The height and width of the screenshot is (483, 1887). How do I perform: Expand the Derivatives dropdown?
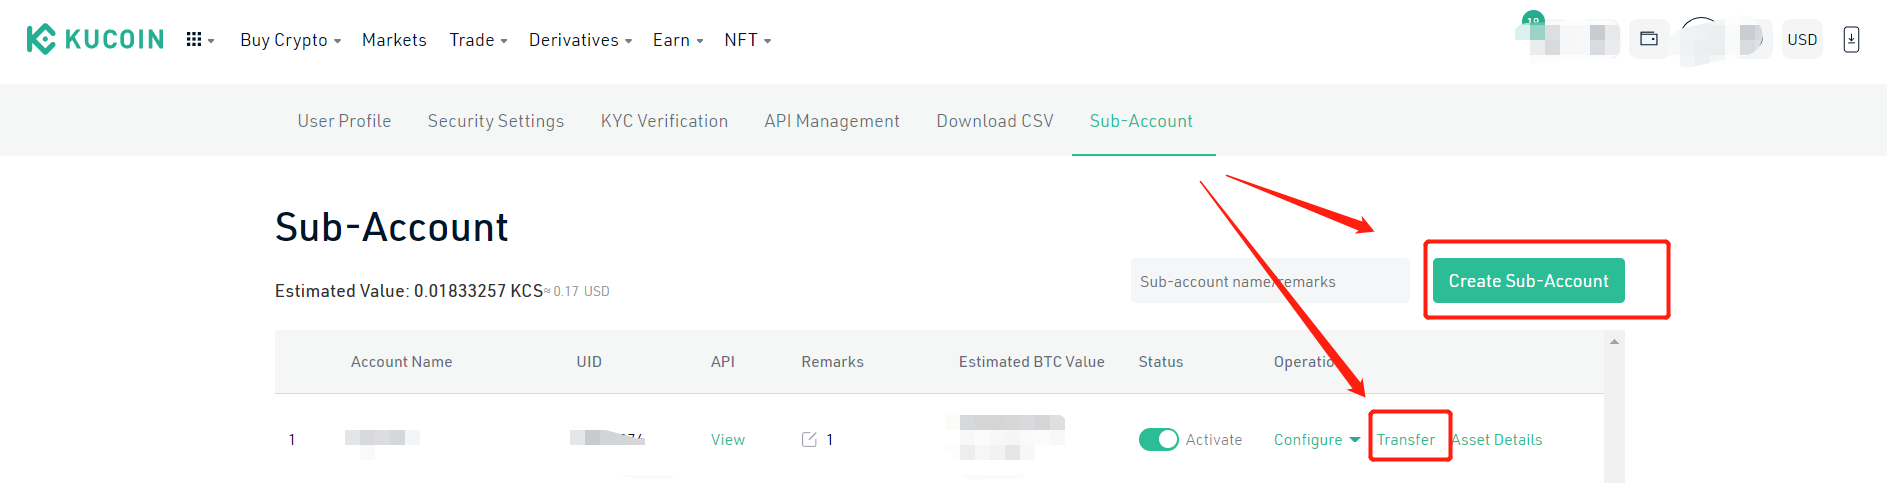pyautogui.click(x=580, y=40)
